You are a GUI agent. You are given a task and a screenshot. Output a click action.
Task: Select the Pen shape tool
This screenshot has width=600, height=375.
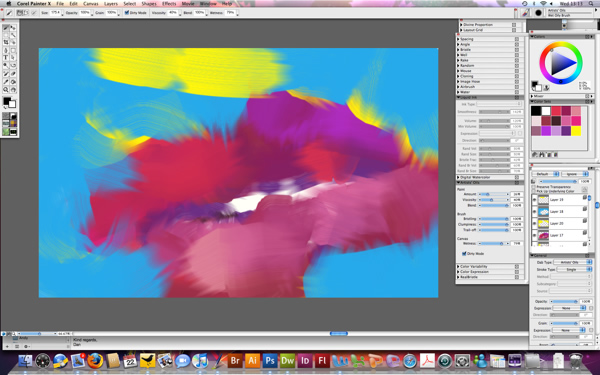point(6,50)
